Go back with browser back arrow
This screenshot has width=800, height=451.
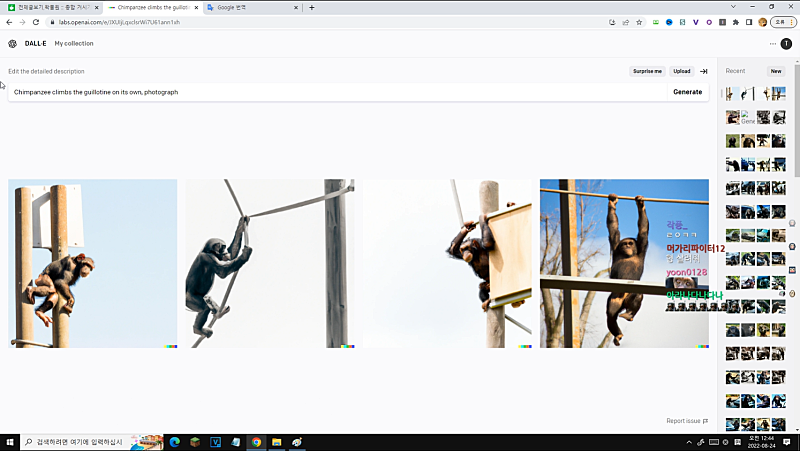point(9,22)
